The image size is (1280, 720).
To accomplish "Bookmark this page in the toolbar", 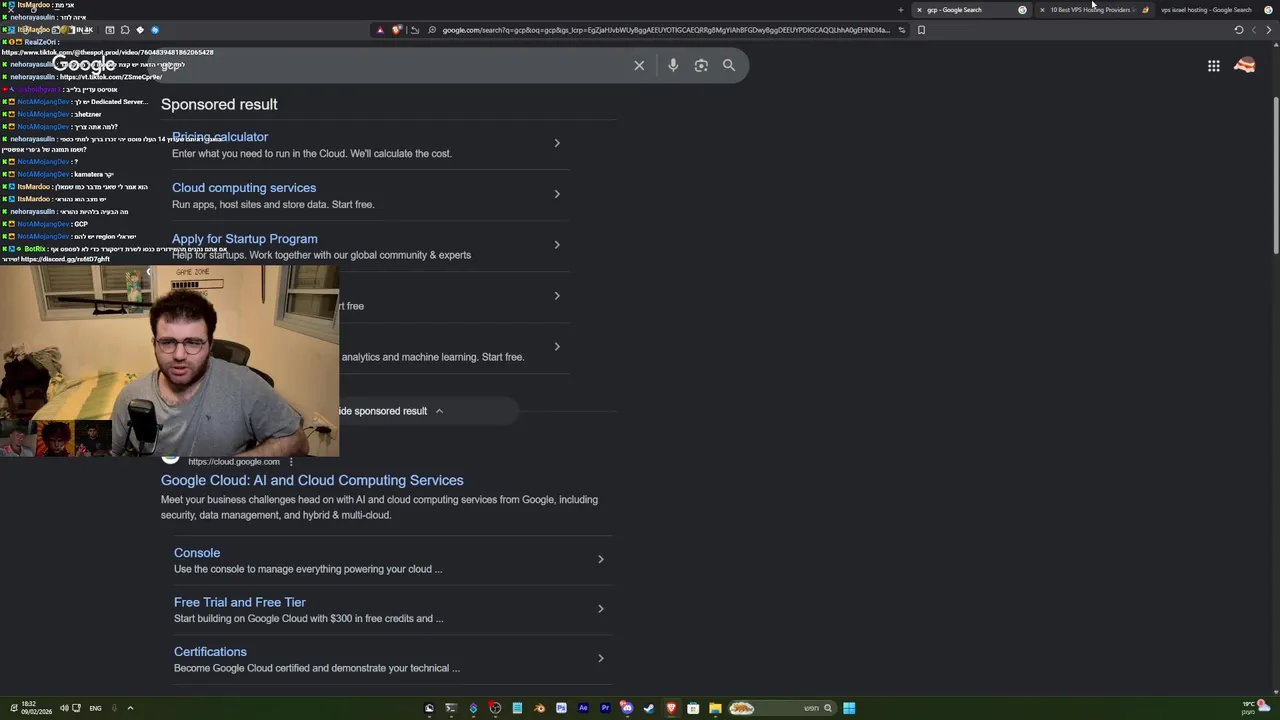I will pyautogui.click(x=921, y=30).
